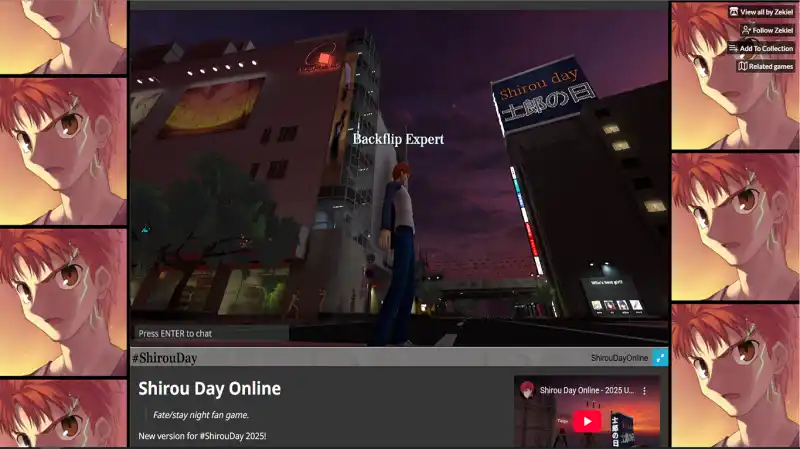
Task: Click the View all by Zekiel button
Action: click(x=761, y=12)
